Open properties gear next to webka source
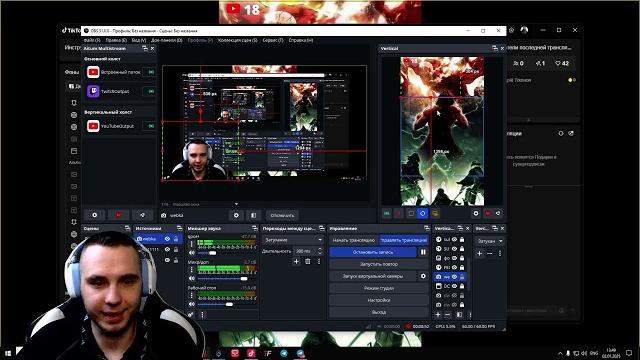 (236, 215)
